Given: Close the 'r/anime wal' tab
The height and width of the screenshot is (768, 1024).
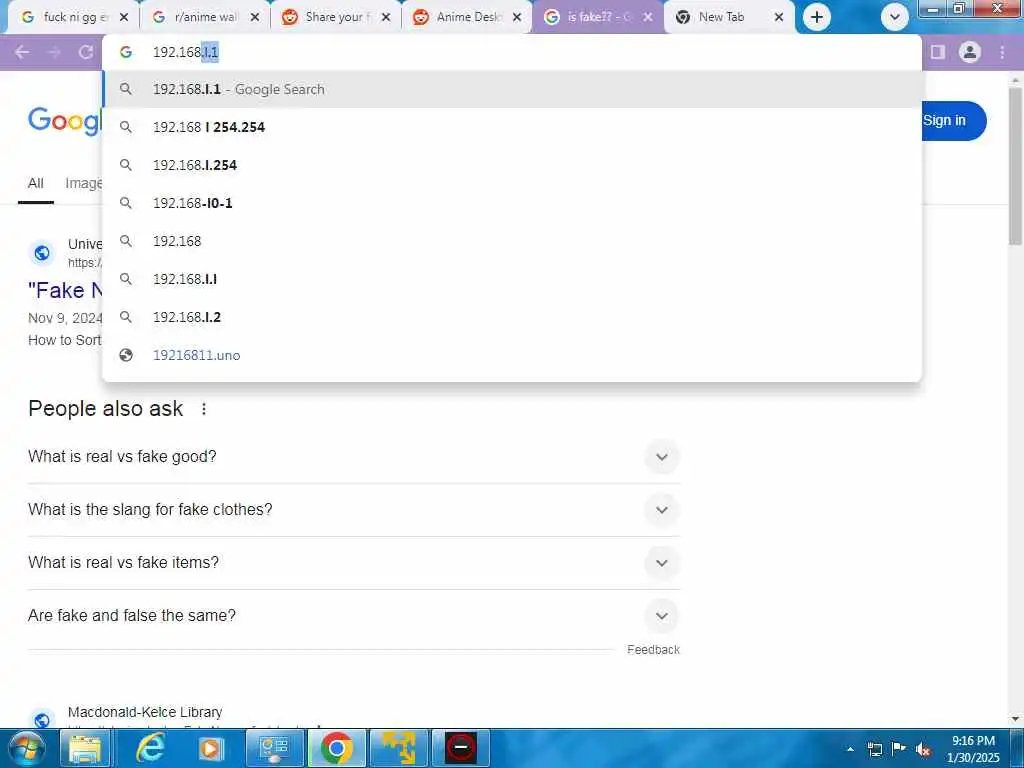Looking at the screenshot, I should click(255, 18).
